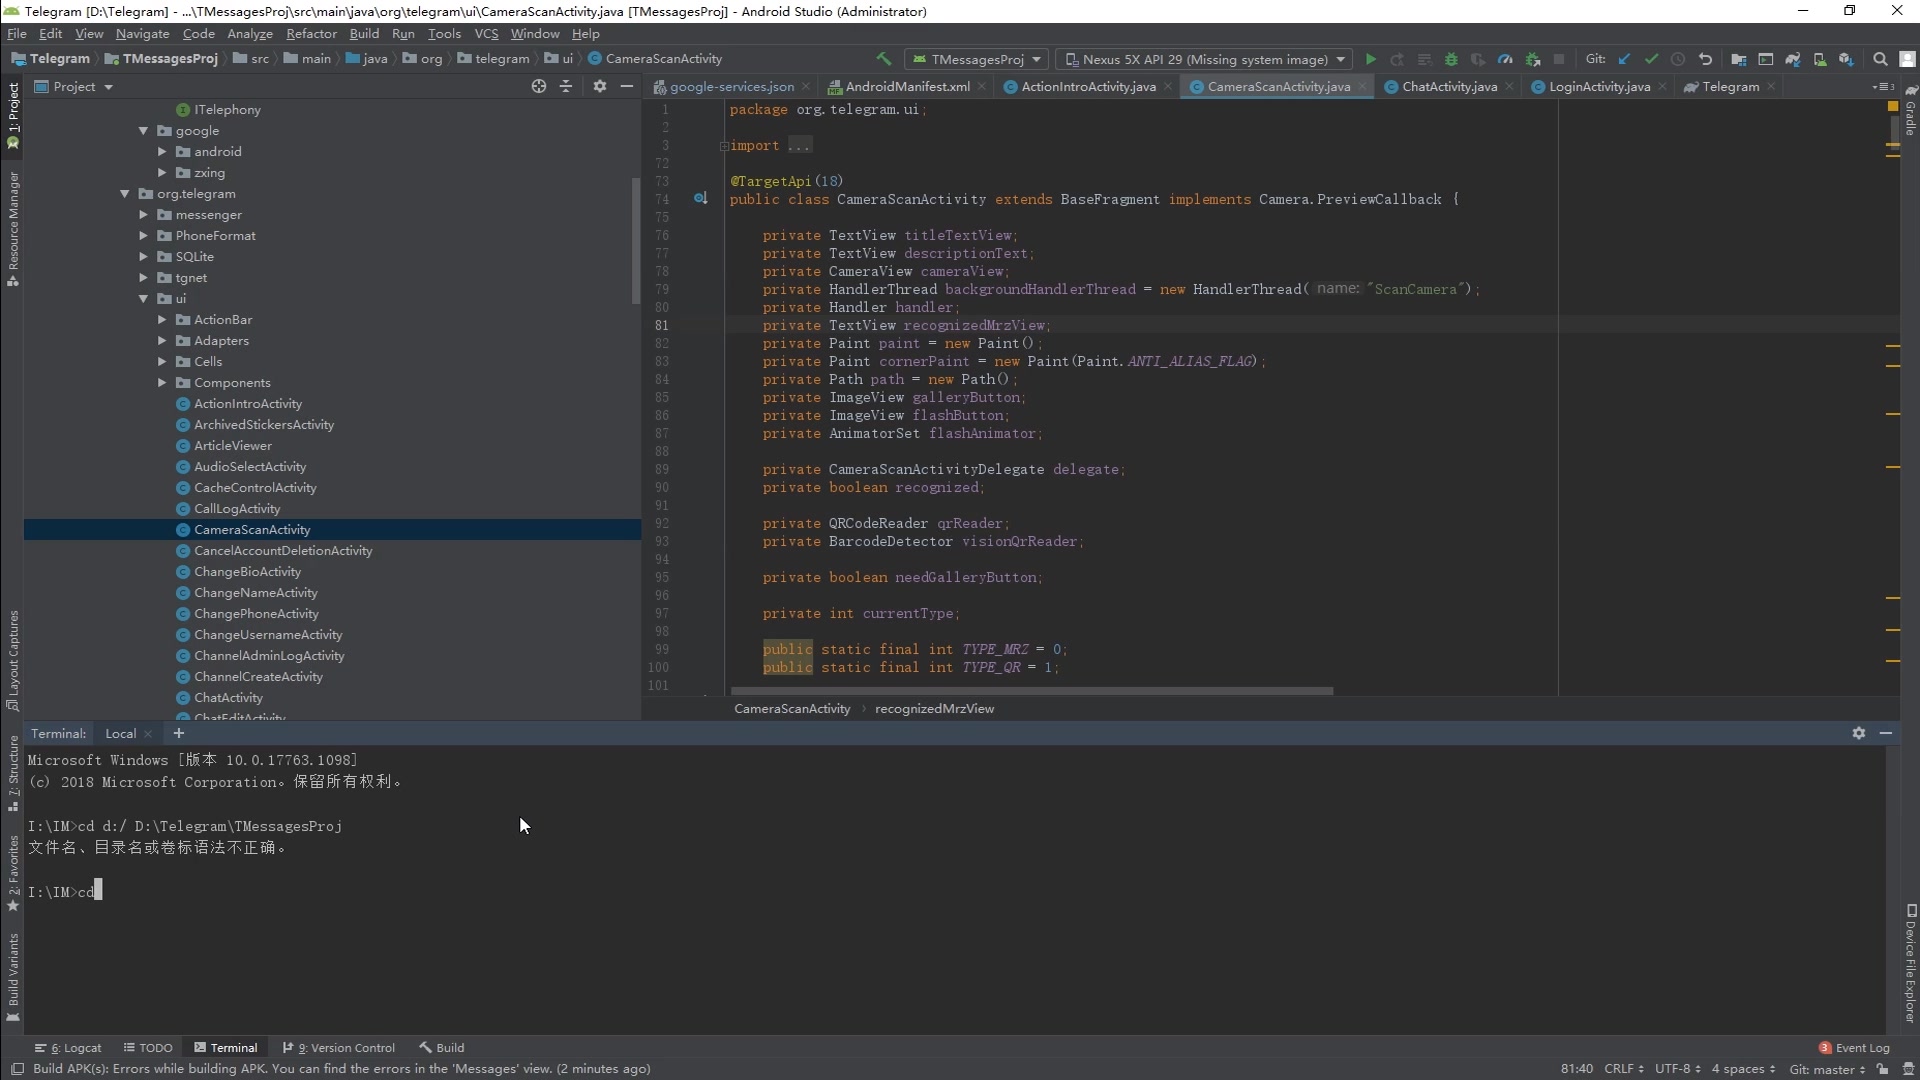Toggle the Logcat tool window
1920x1080 pixels.
pos(68,1047)
